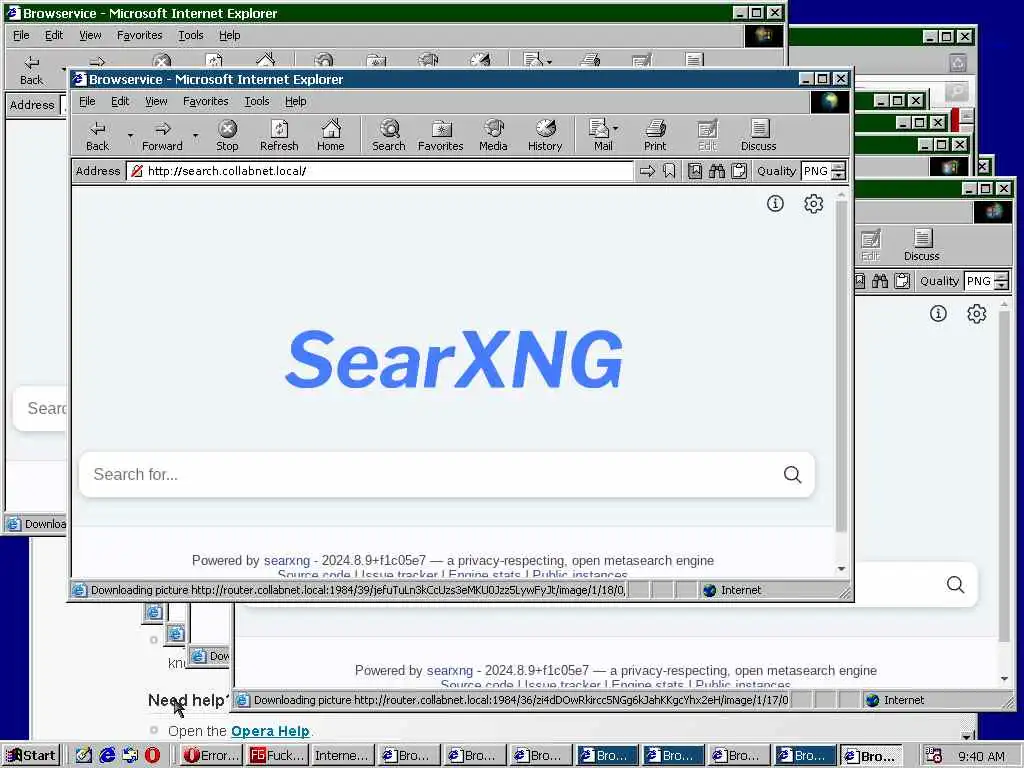Click the Discuss toolbar icon
The image size is (1024, 768).
(x=759, y=135)
